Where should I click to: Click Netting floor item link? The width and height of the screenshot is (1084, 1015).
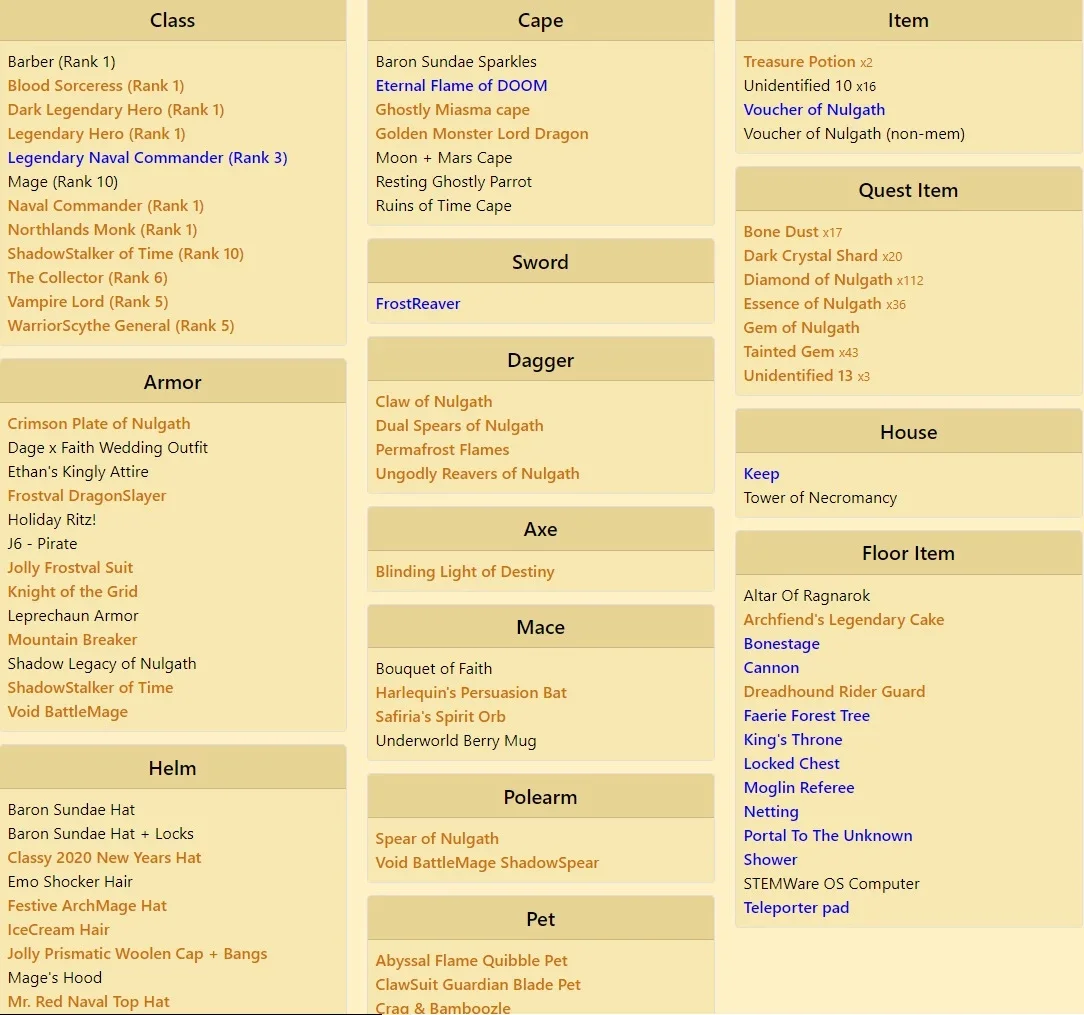point(771,812)
